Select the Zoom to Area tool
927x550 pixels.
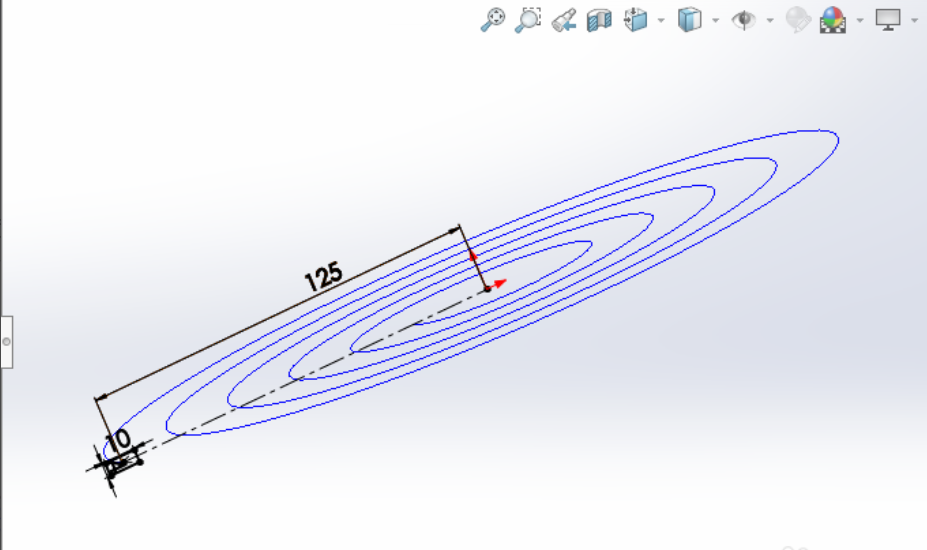click(x=528, y=20)
